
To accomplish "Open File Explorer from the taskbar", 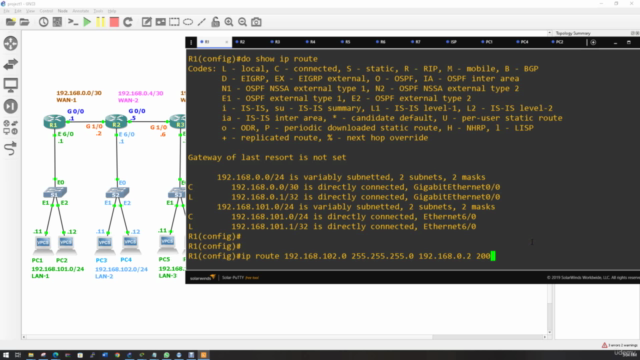I will [31, 355].
